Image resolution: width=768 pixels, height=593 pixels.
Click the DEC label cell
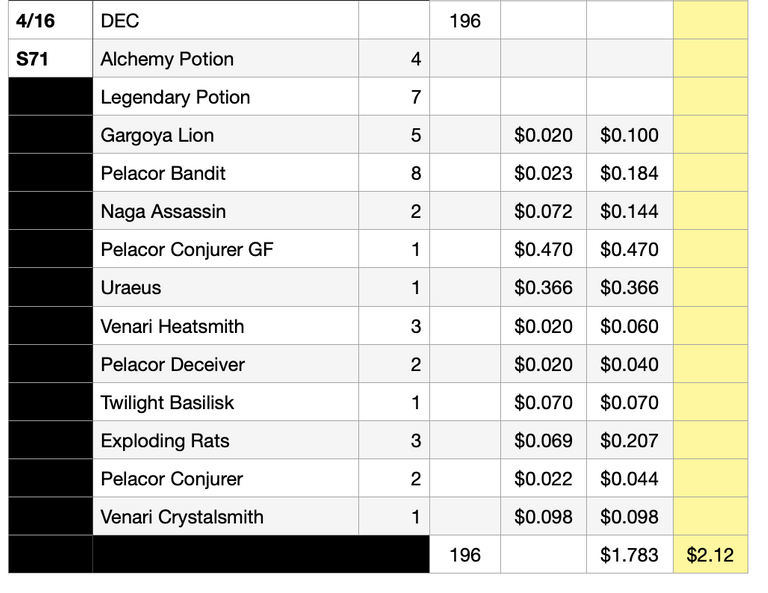(225, 21)
